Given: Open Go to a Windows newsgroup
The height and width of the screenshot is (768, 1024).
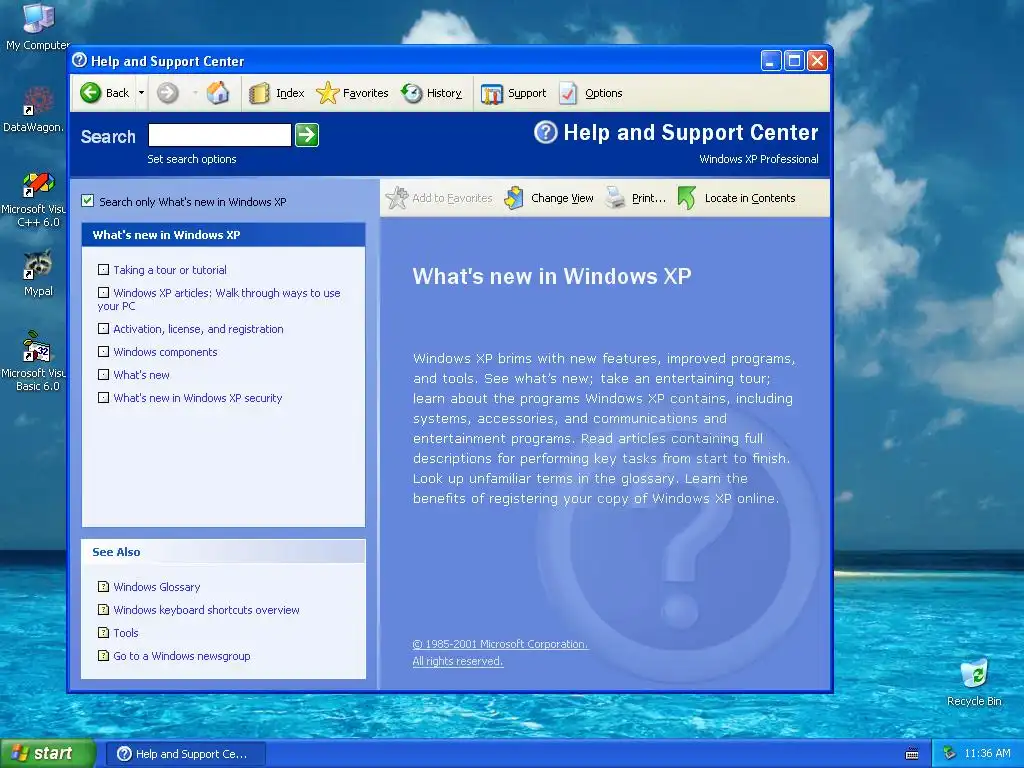Looking at the screenshot, I should (x=182, y=656).
